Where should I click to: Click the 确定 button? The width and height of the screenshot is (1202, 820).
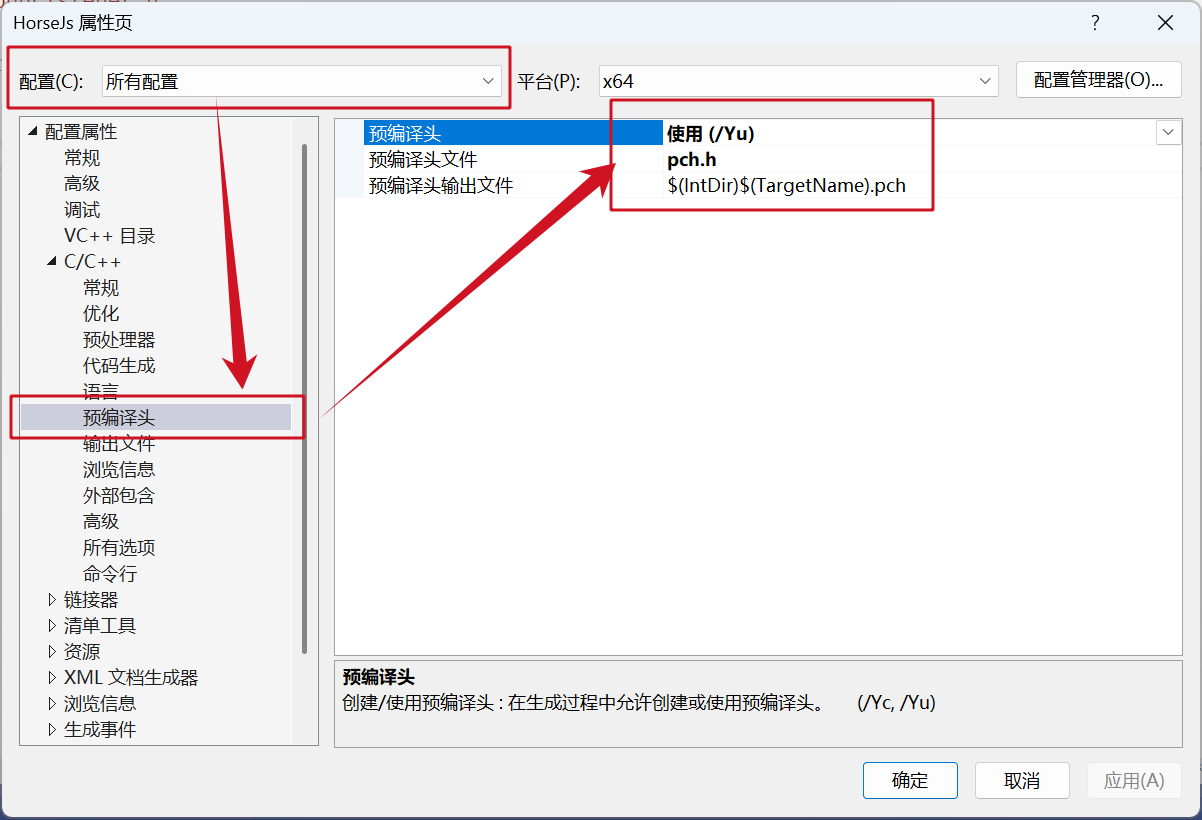point(910,781)
